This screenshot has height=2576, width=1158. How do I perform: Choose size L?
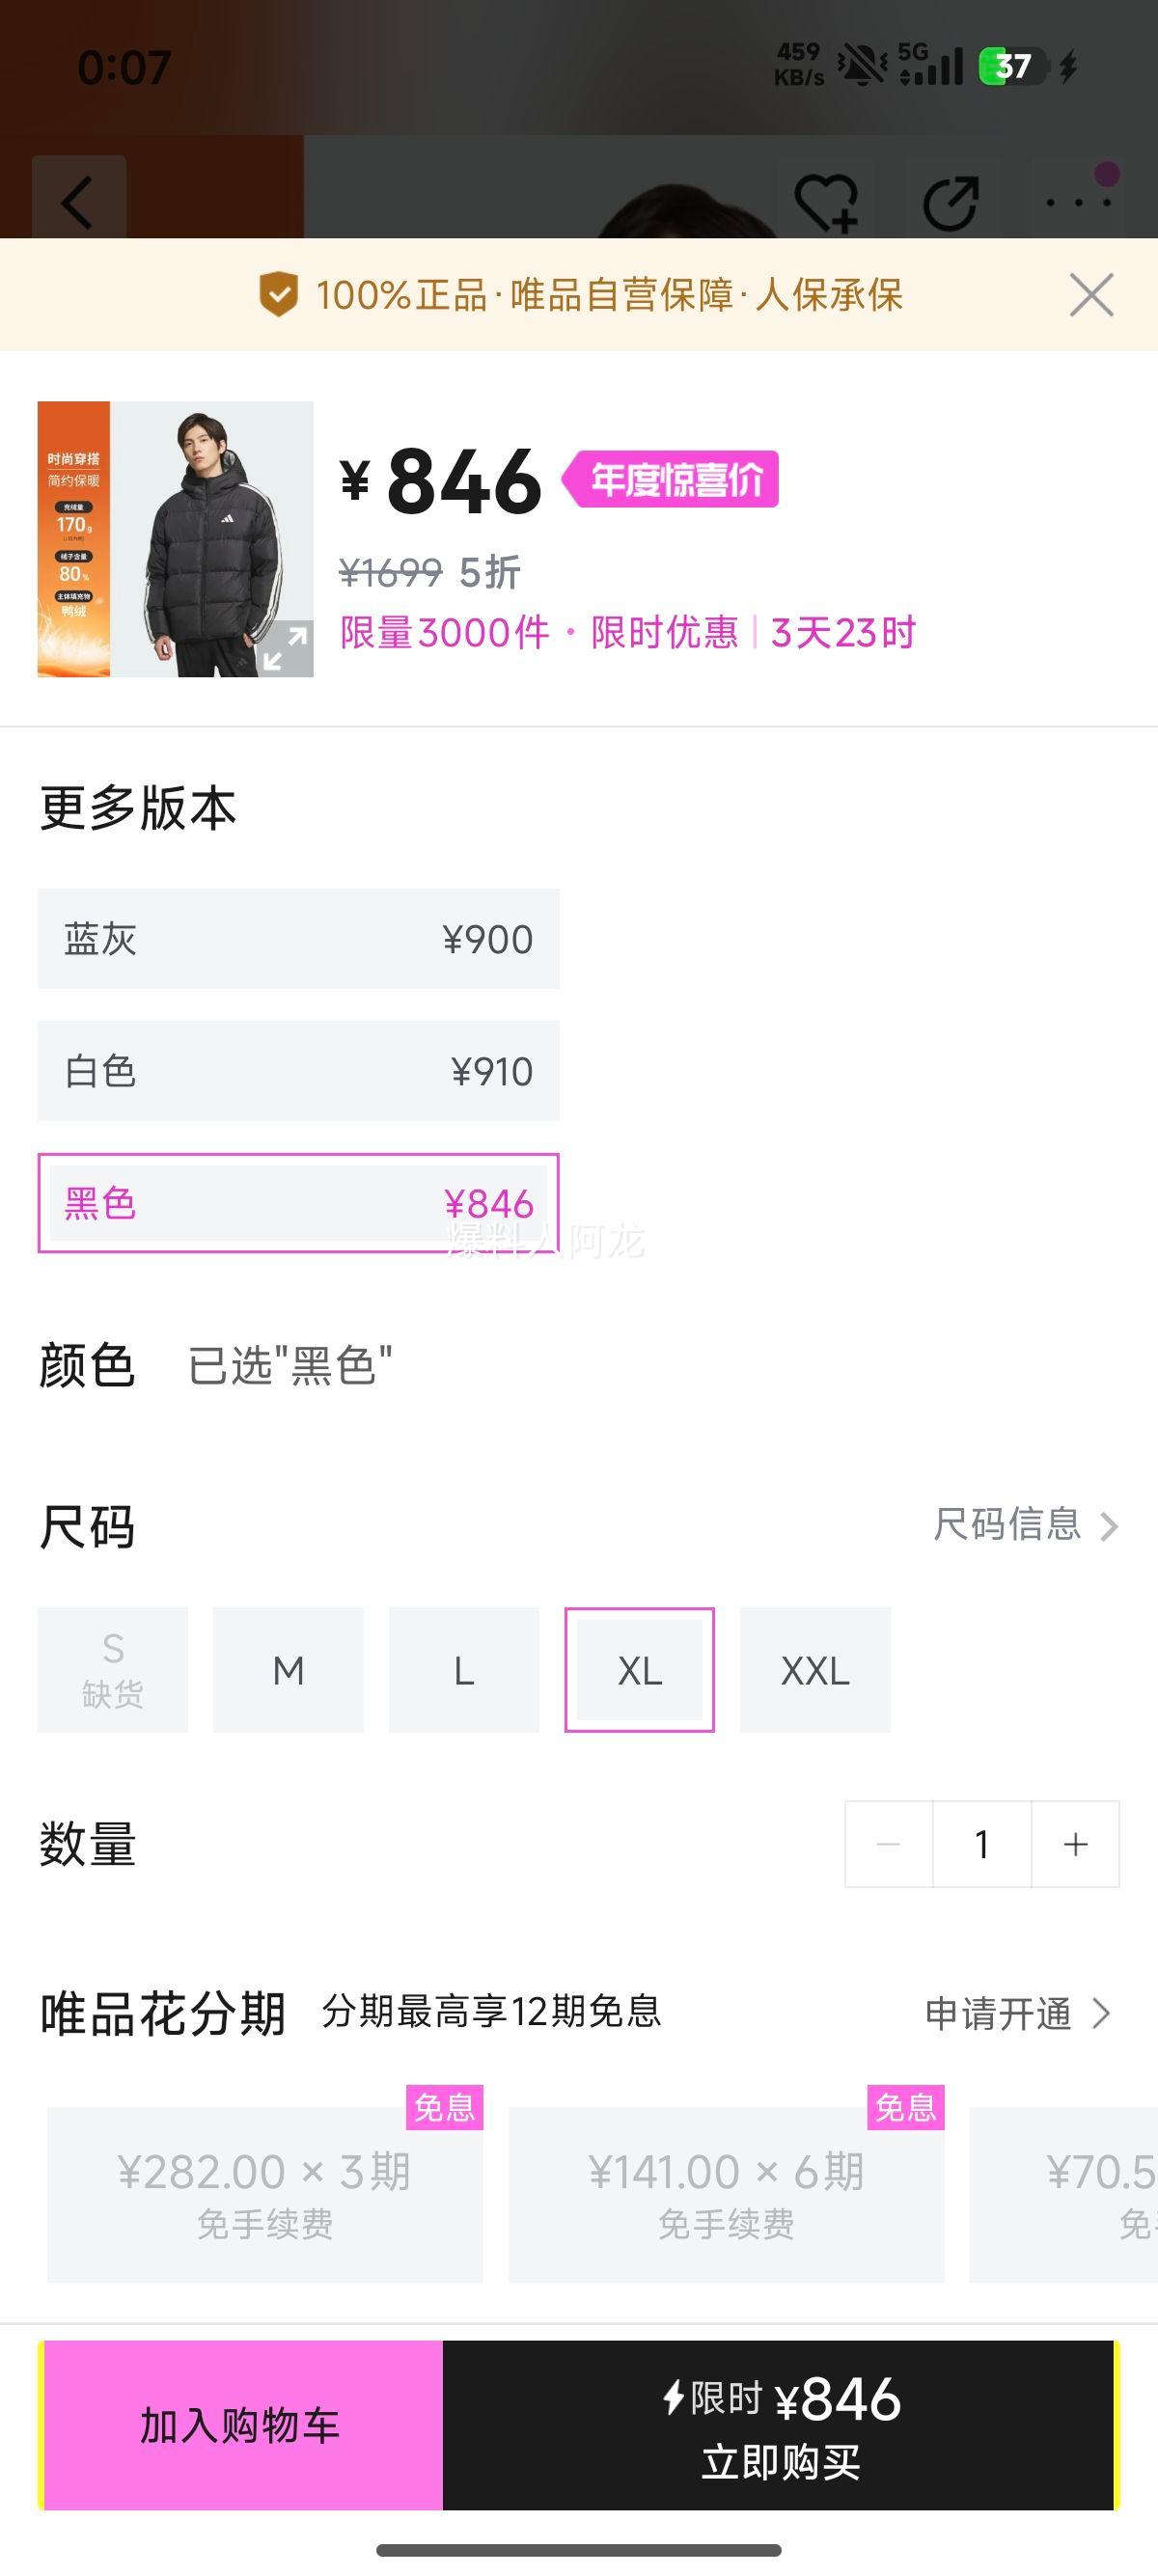464,1670
